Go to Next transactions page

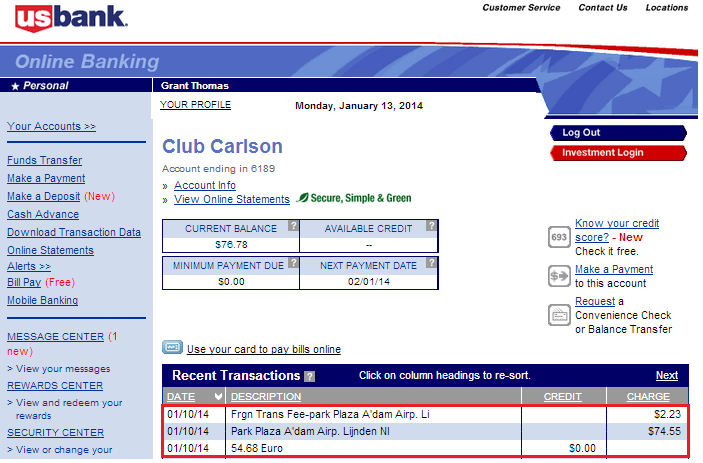click(667, 376)
